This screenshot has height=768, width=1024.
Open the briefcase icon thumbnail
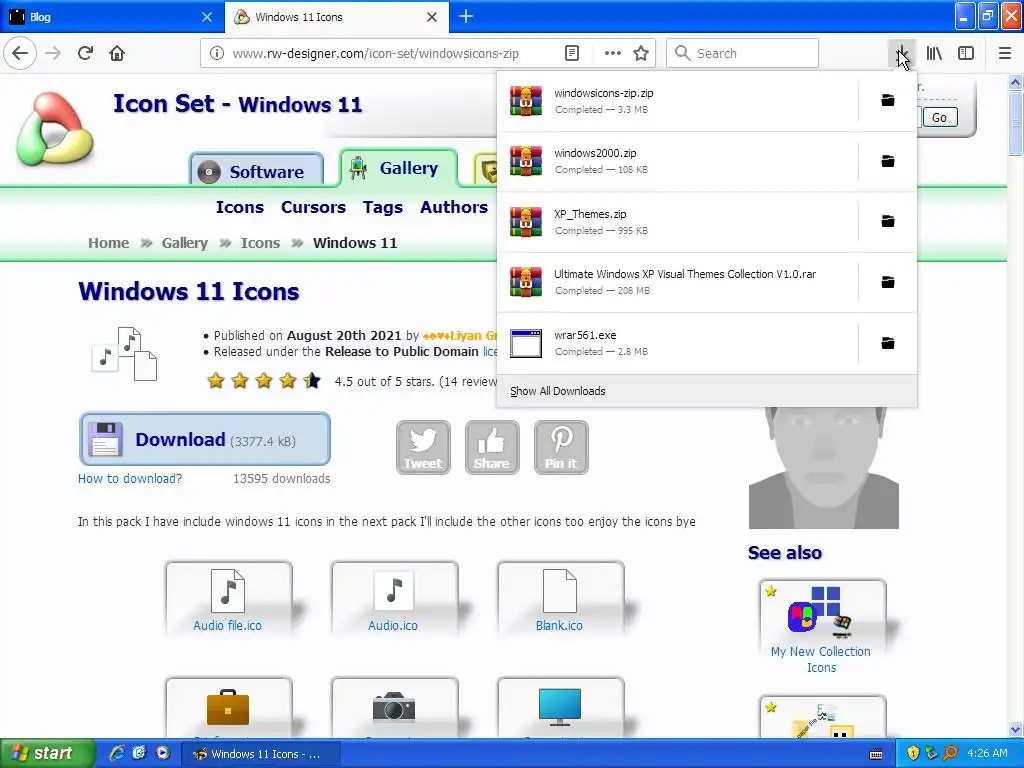(x=228, y=708)
